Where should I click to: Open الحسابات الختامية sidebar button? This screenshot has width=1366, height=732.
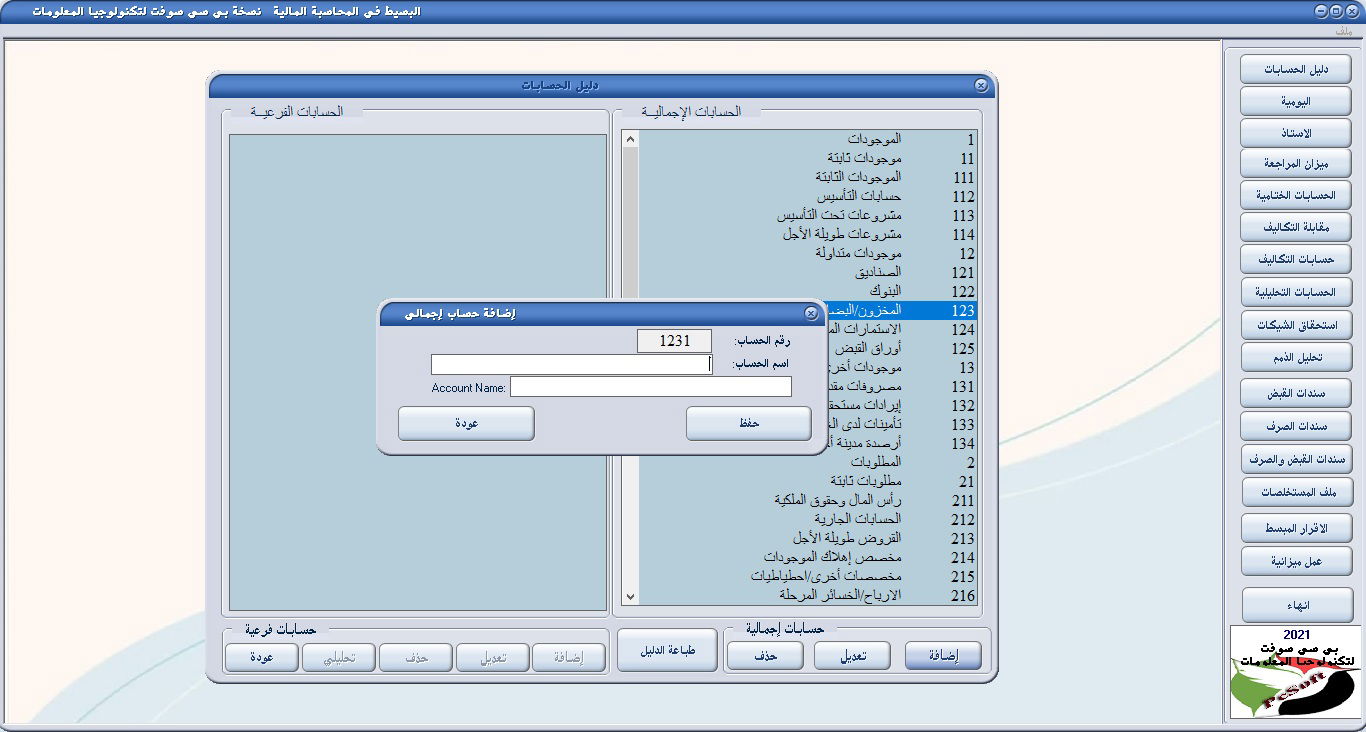click(x=1296, y=195)
